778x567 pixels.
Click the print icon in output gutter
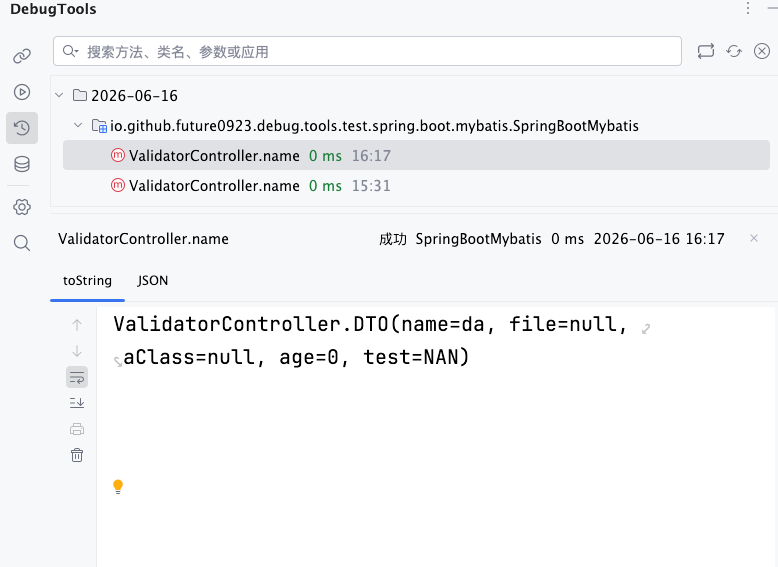pyautogui.click(x=77, y=429)
